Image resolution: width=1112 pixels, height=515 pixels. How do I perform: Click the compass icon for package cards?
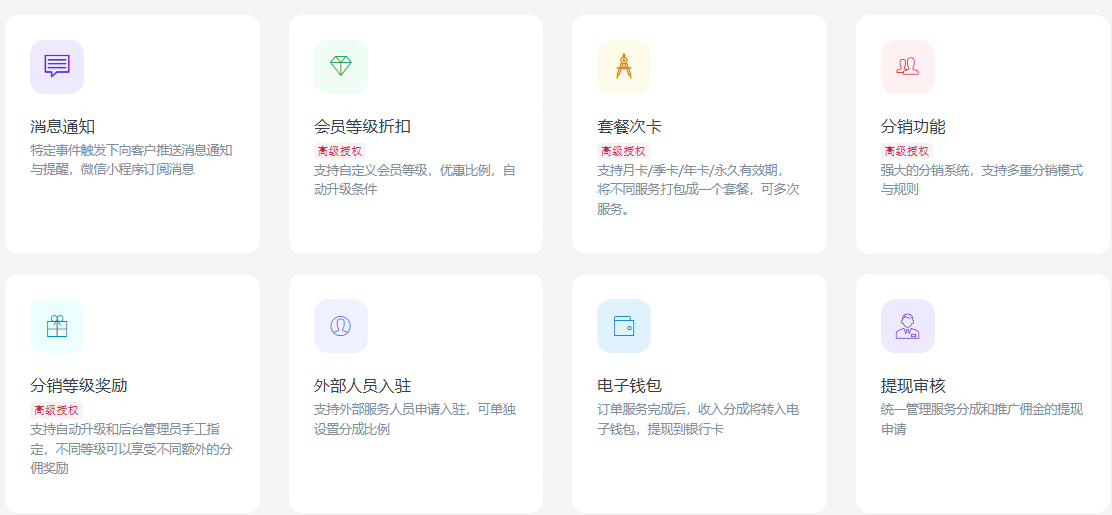click(624, 66)
